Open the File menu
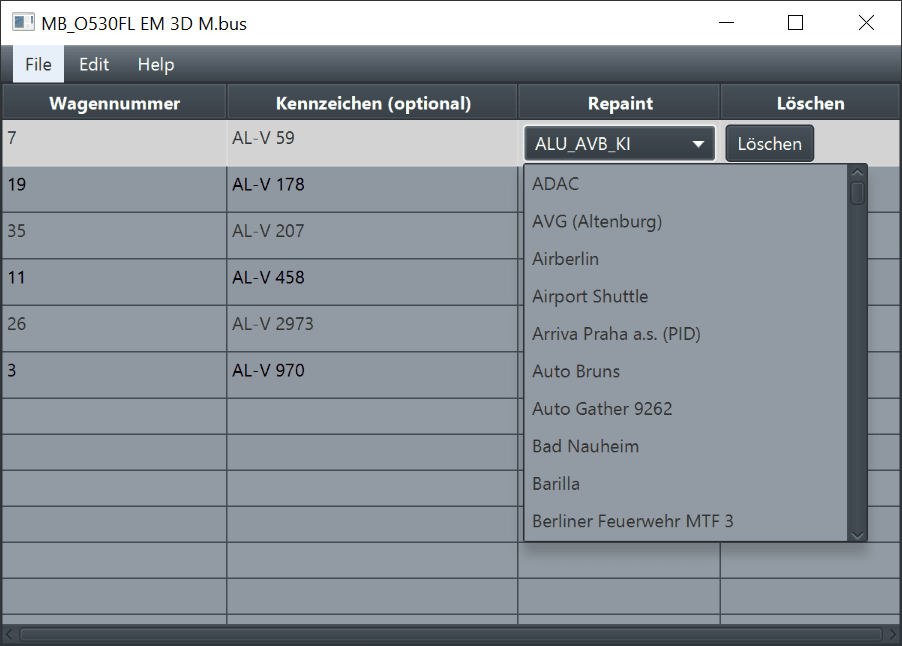This screenshot has height=646, width=902. point(38,64)
